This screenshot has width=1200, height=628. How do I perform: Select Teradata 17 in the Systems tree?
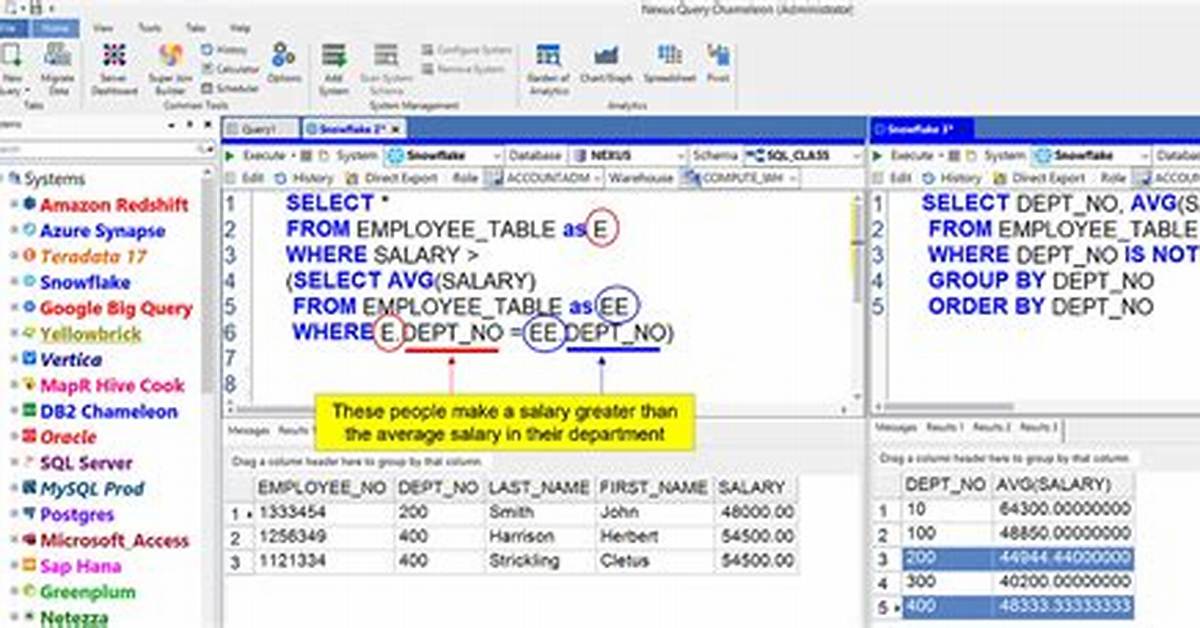(93, 257)
